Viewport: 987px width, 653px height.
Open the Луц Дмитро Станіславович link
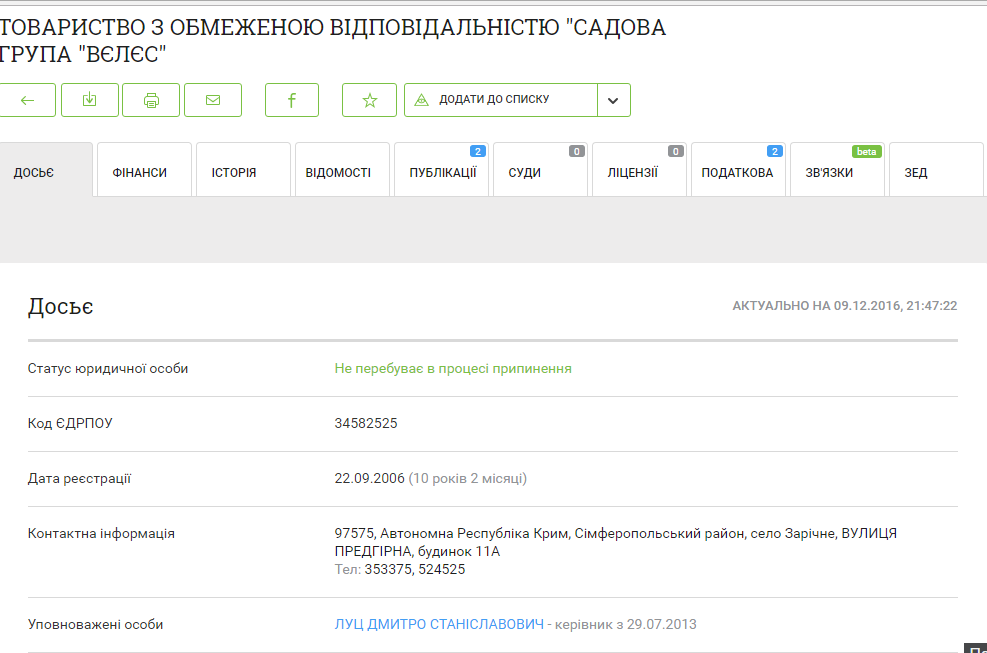(439, 624)
